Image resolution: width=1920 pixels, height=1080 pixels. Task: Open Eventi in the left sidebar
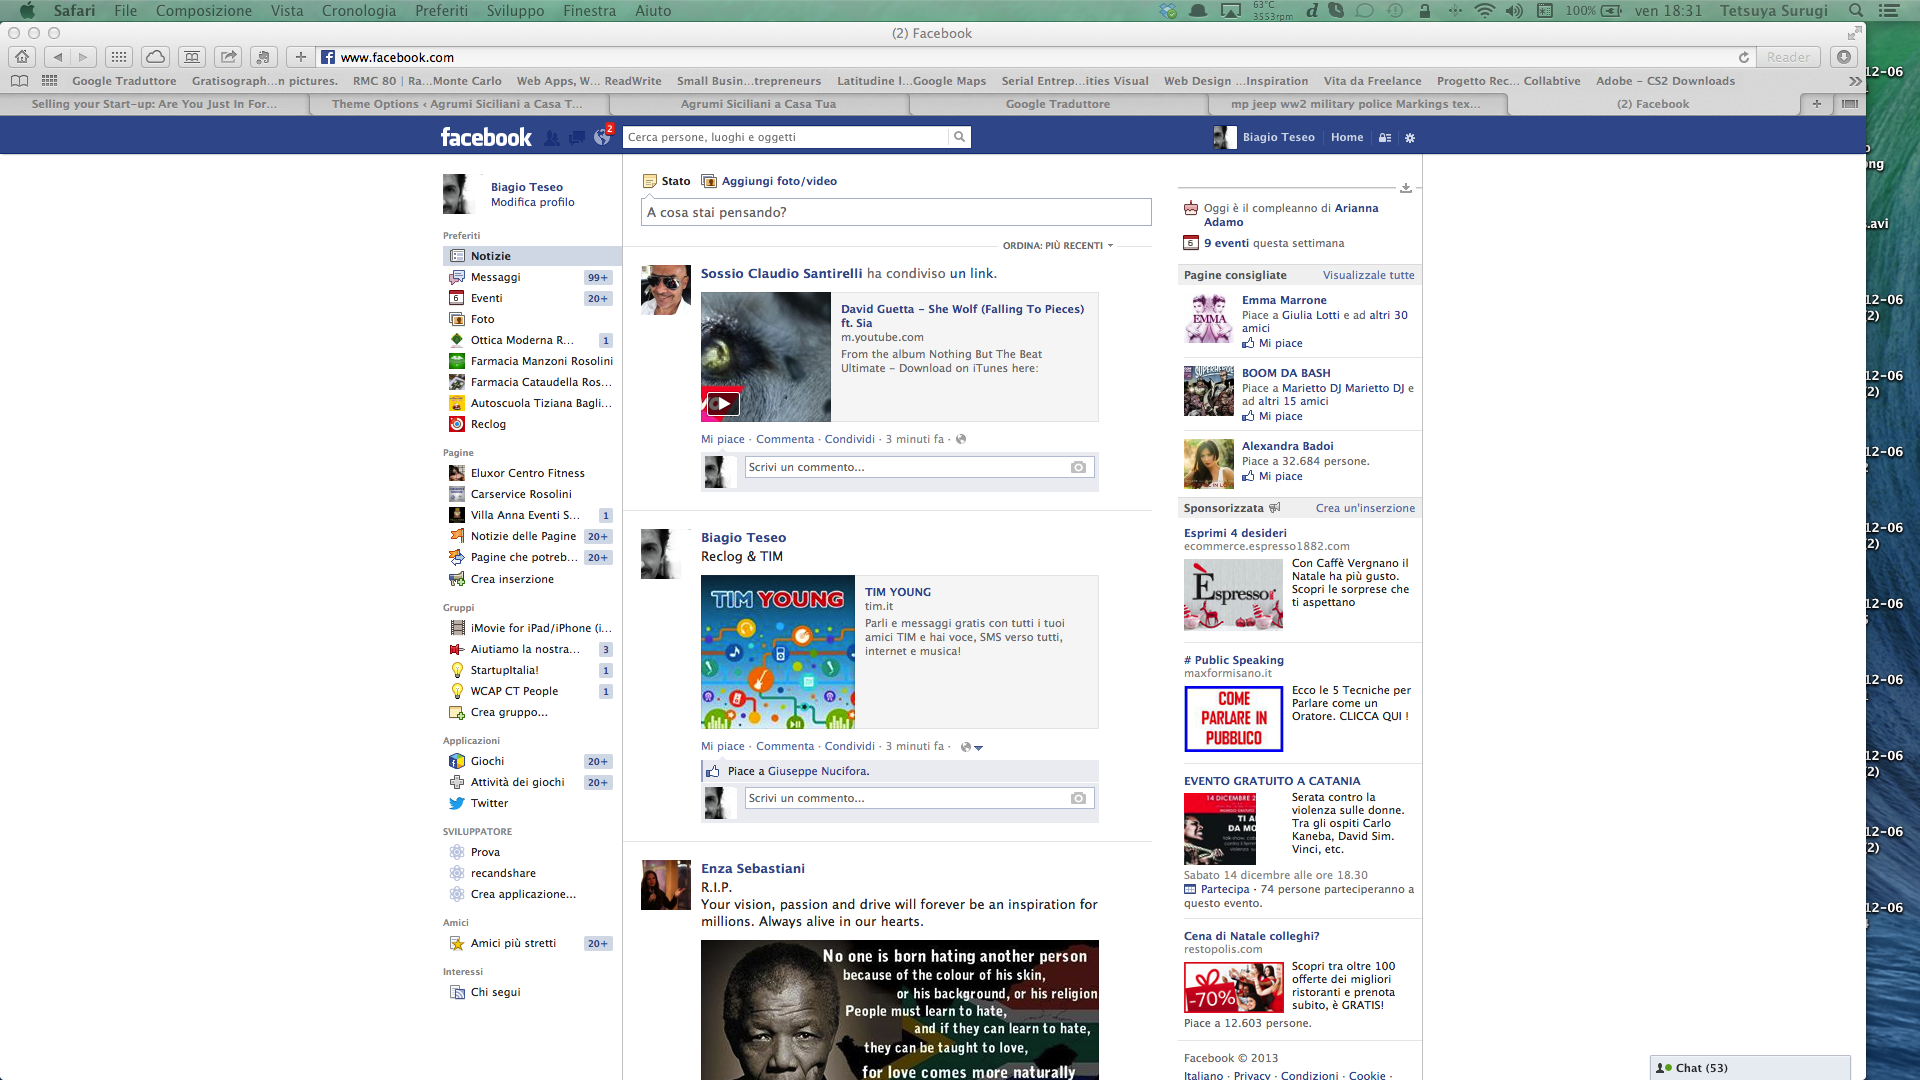pos(531,298)
